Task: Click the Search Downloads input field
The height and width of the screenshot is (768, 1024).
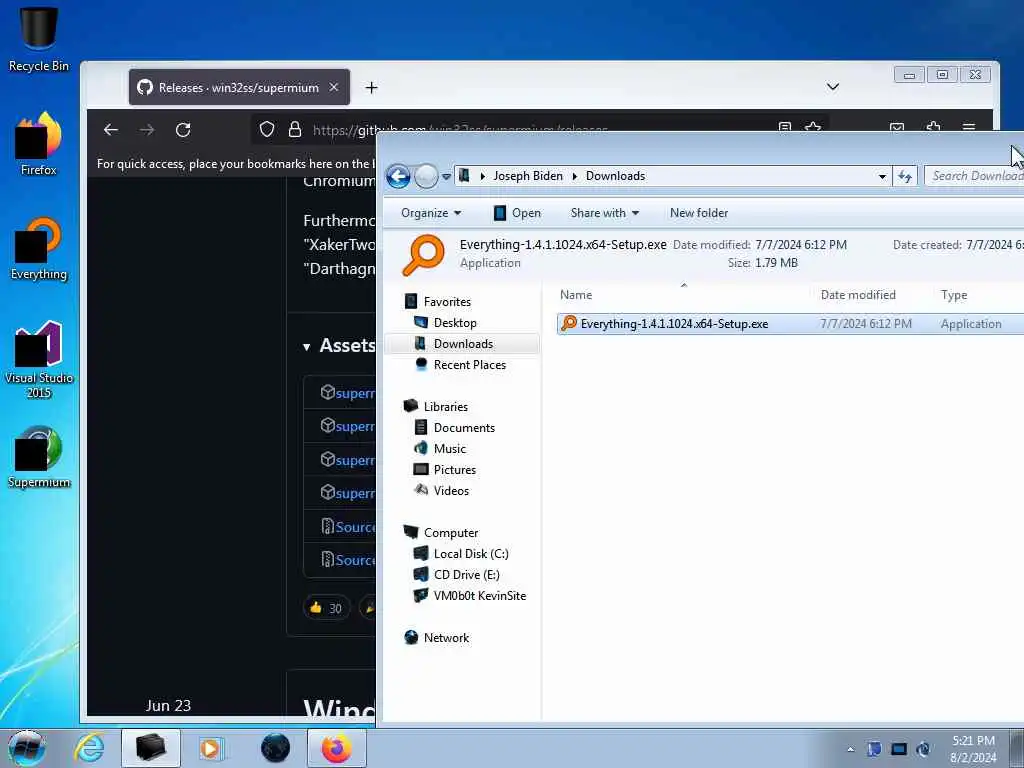Action: [x=974, y=176]
